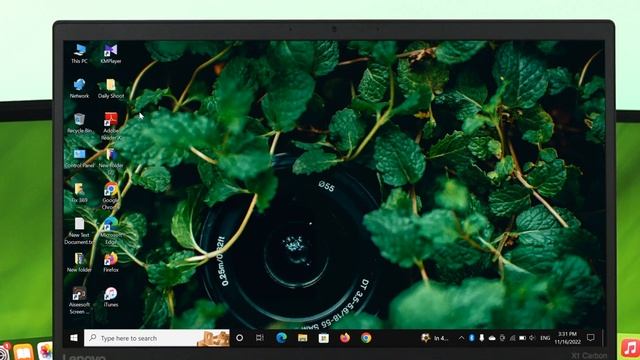Open Microsoft Store from the taskbar

pyautogui.click(x=324, y=338)
